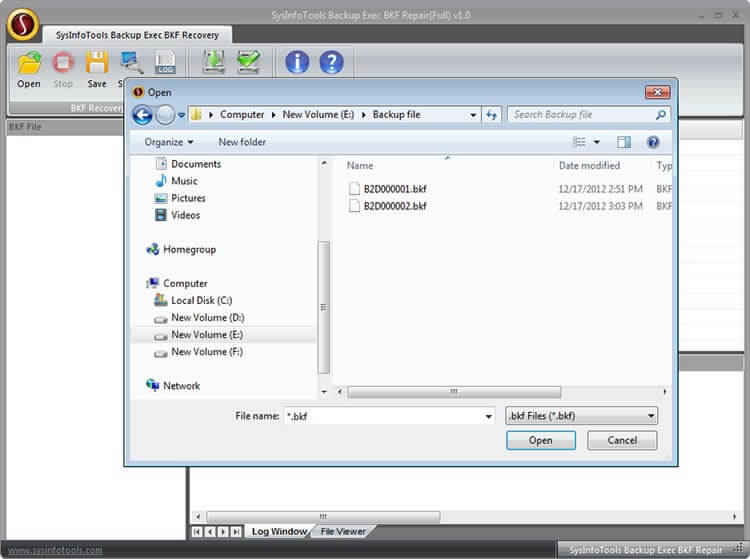Sort files by the Name column header
The image size is (750, 559).
pyautogui.click(x=360, y=165)
